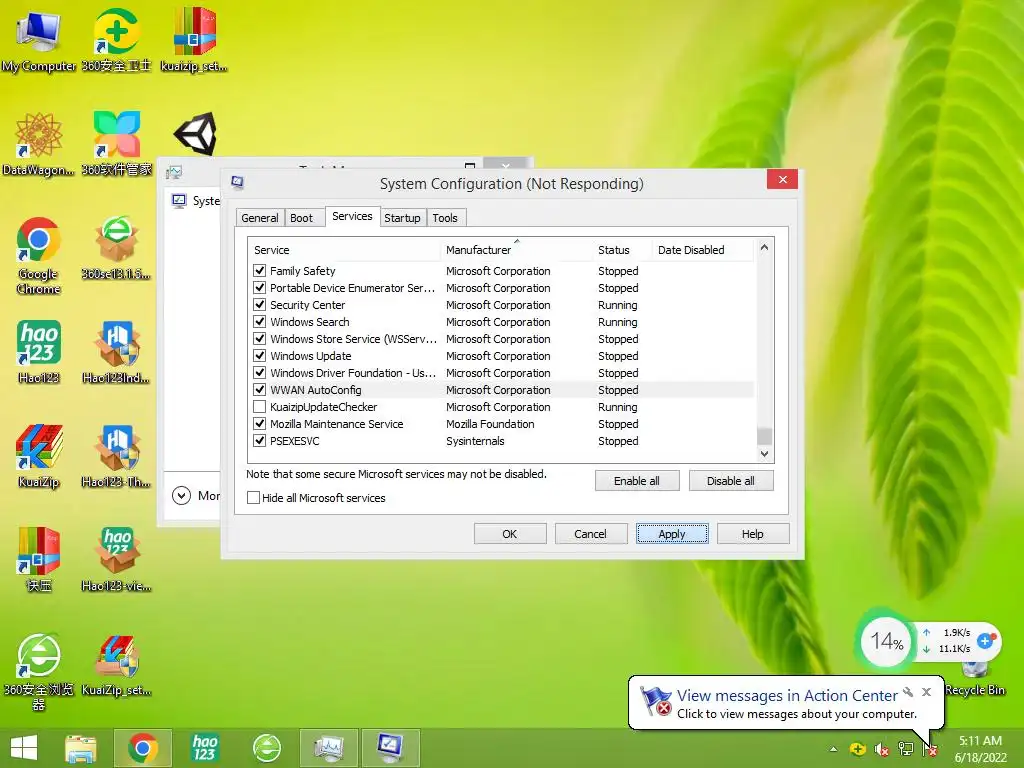Click the 14% memory usage widget
Image resolution: width=1024 pixels, height=768 pixels.
(886, 641)
